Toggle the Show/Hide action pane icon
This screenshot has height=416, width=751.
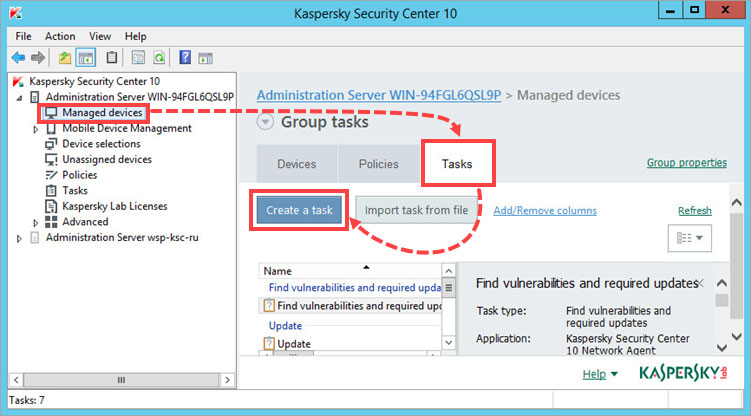[x=206, y=58]
